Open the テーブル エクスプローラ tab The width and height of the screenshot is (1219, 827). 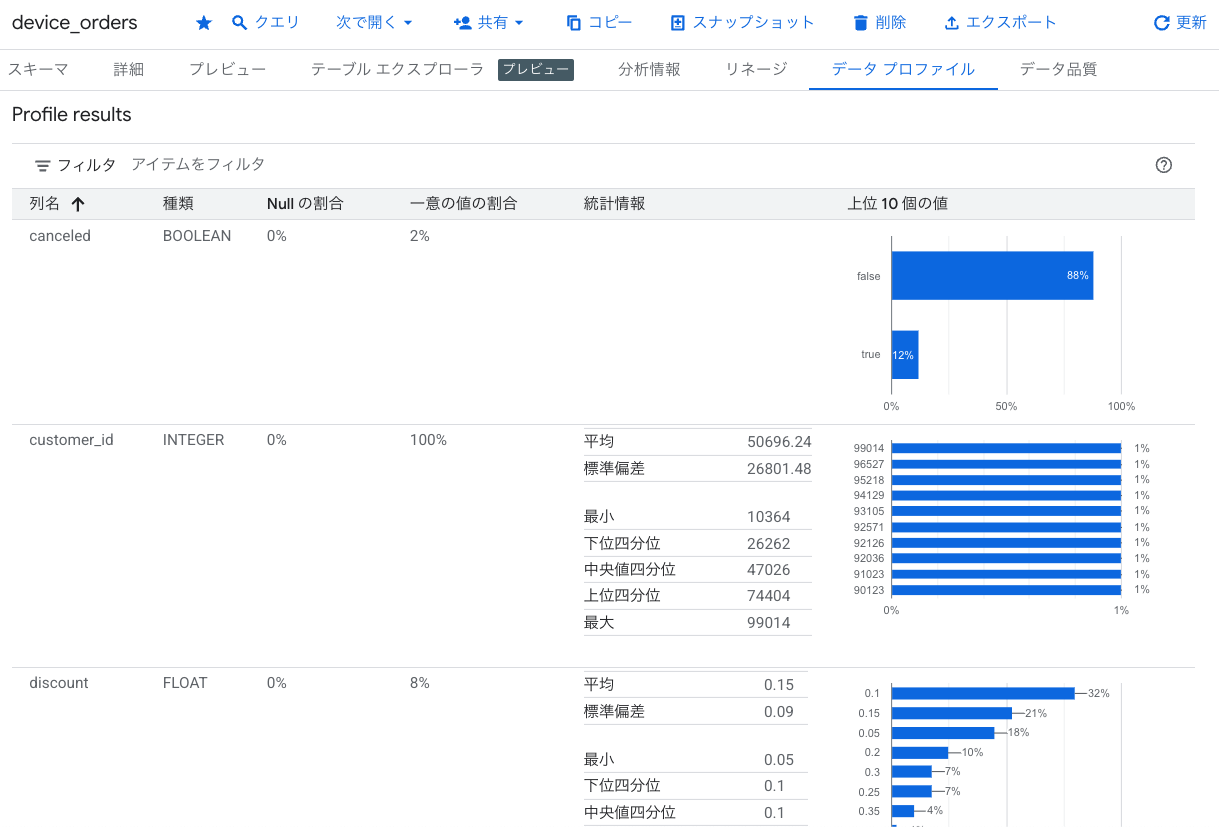(397, 69)
